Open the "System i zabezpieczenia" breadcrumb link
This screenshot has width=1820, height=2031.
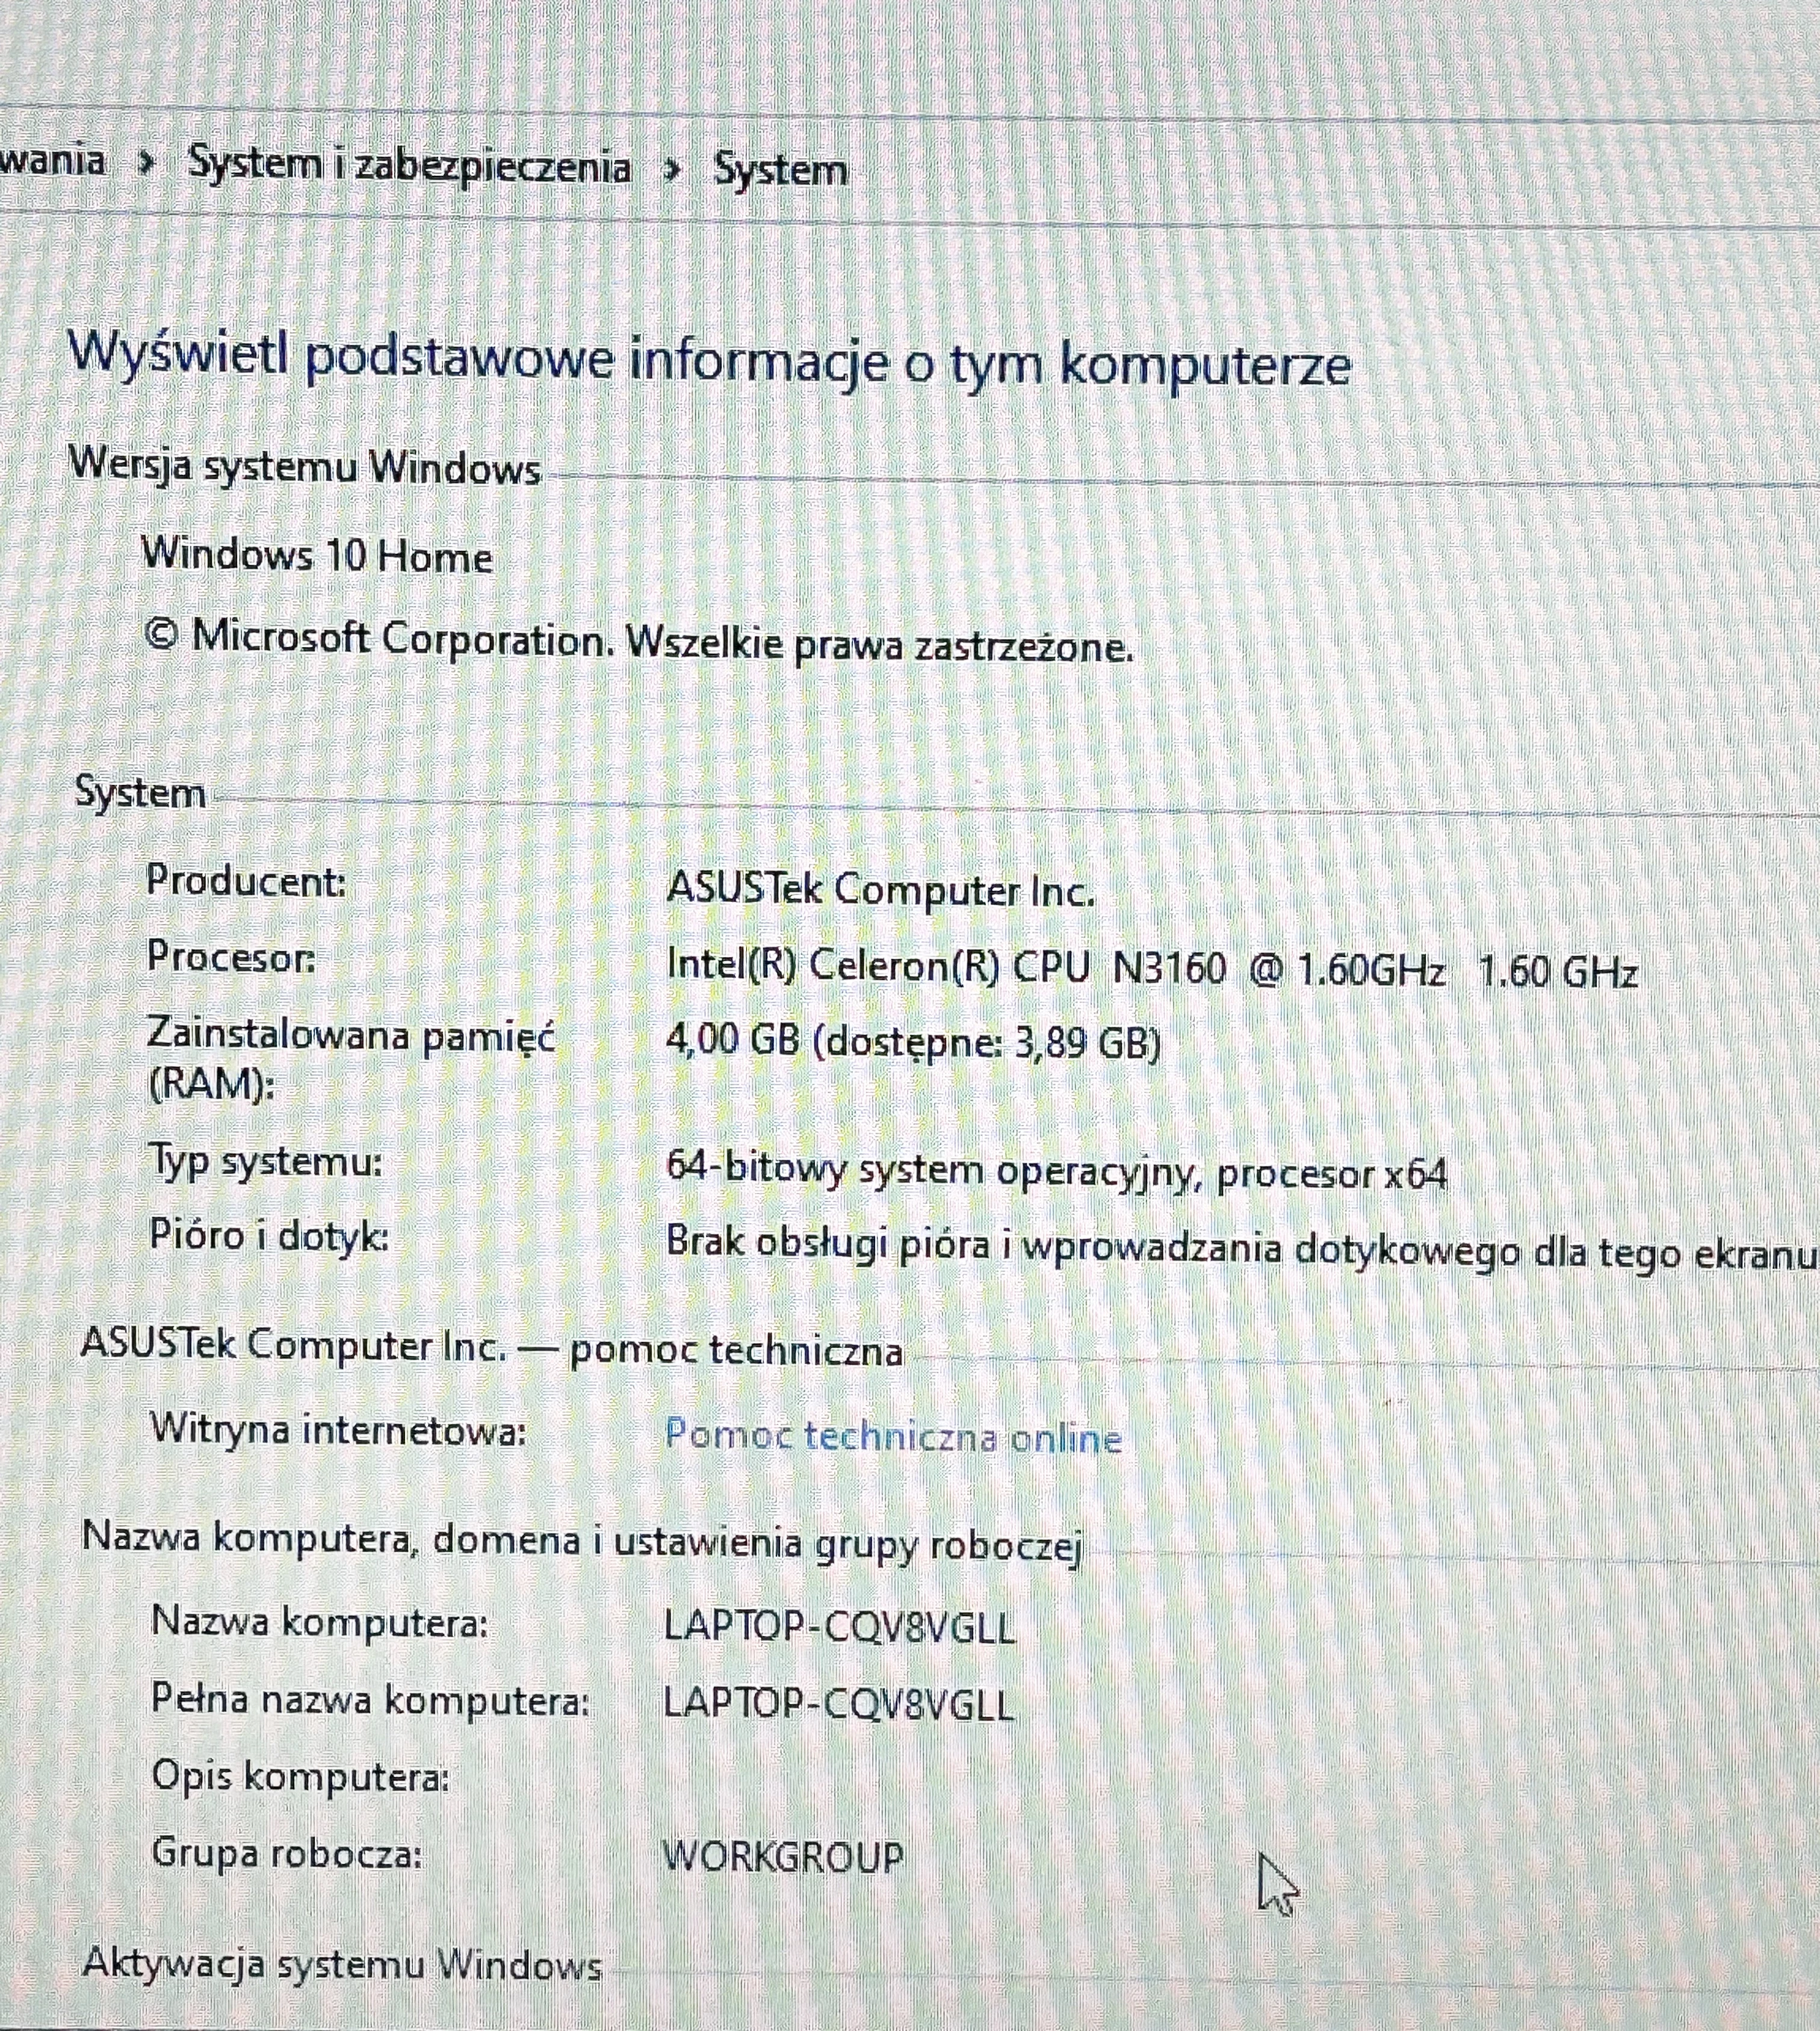coord(410,166)
